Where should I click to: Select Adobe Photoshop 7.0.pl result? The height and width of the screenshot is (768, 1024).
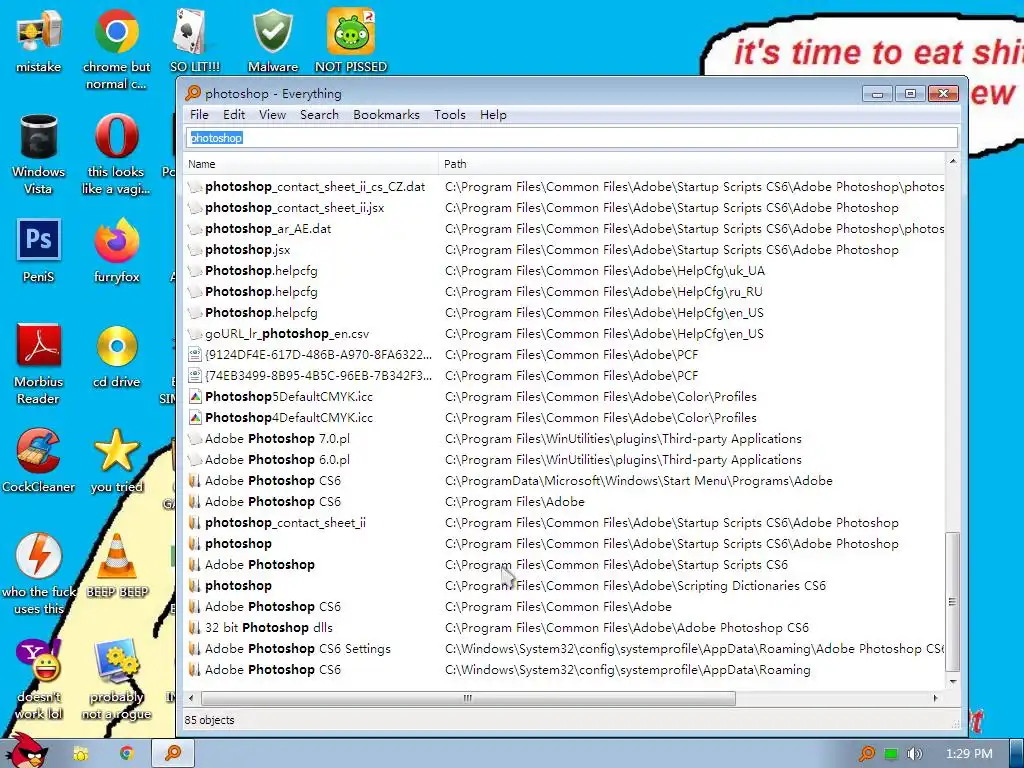pyautogui.click(x=565, y=439)
